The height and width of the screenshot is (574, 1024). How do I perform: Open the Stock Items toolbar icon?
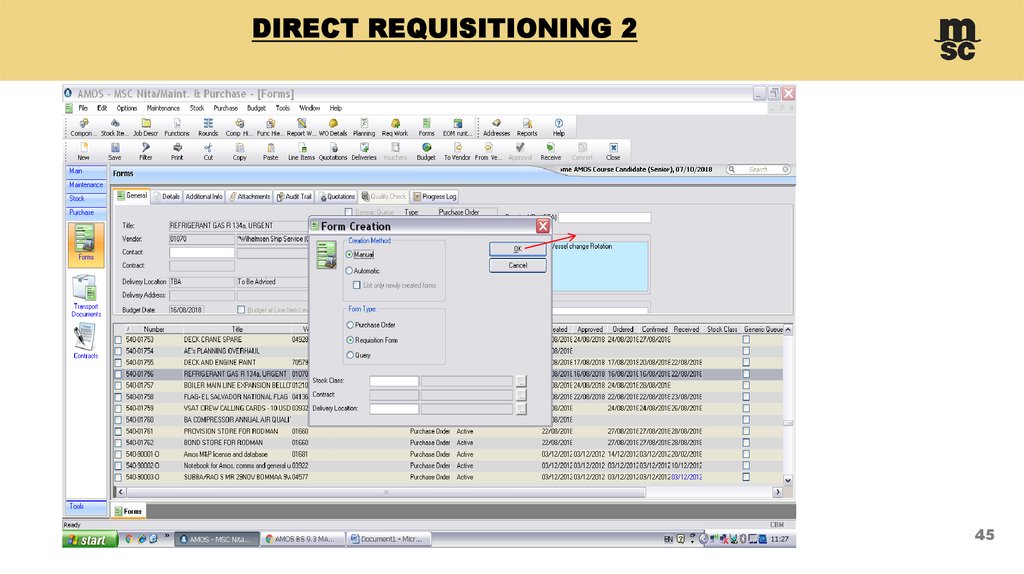pyautogui.click(x=114, y=127)
